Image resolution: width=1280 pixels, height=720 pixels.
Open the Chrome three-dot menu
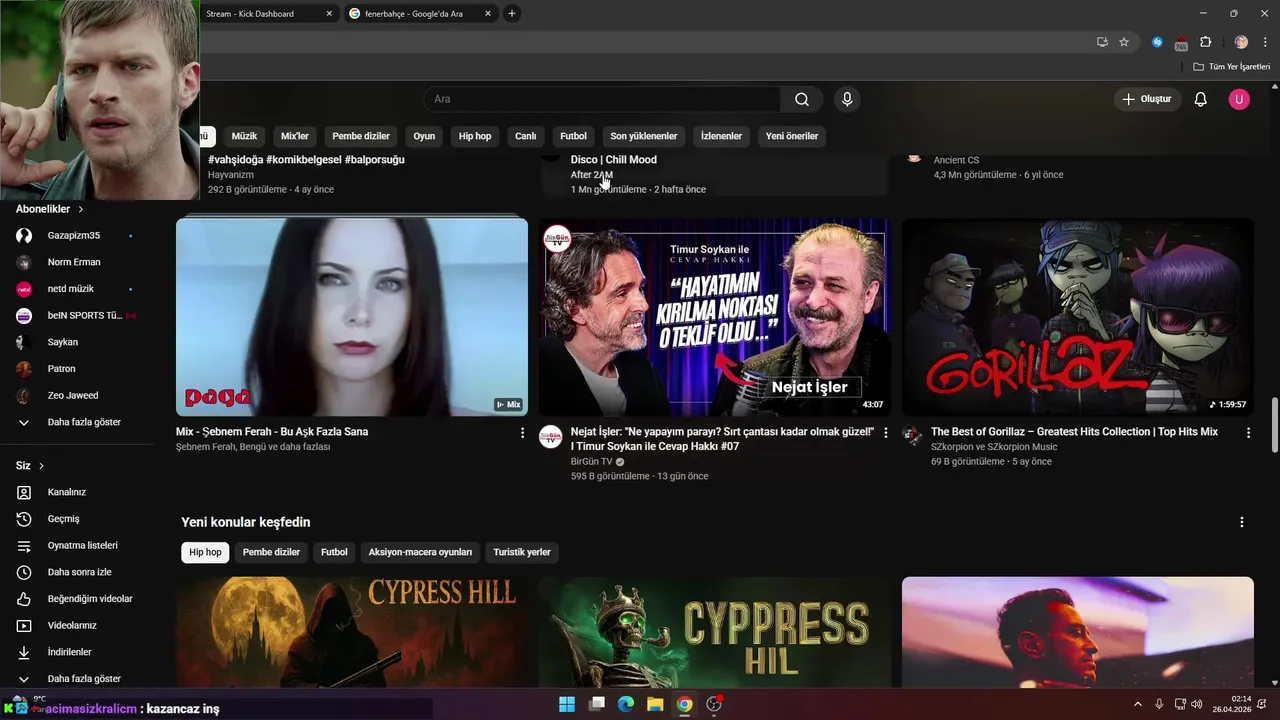pyautogui.click(x=1265, y=42)
